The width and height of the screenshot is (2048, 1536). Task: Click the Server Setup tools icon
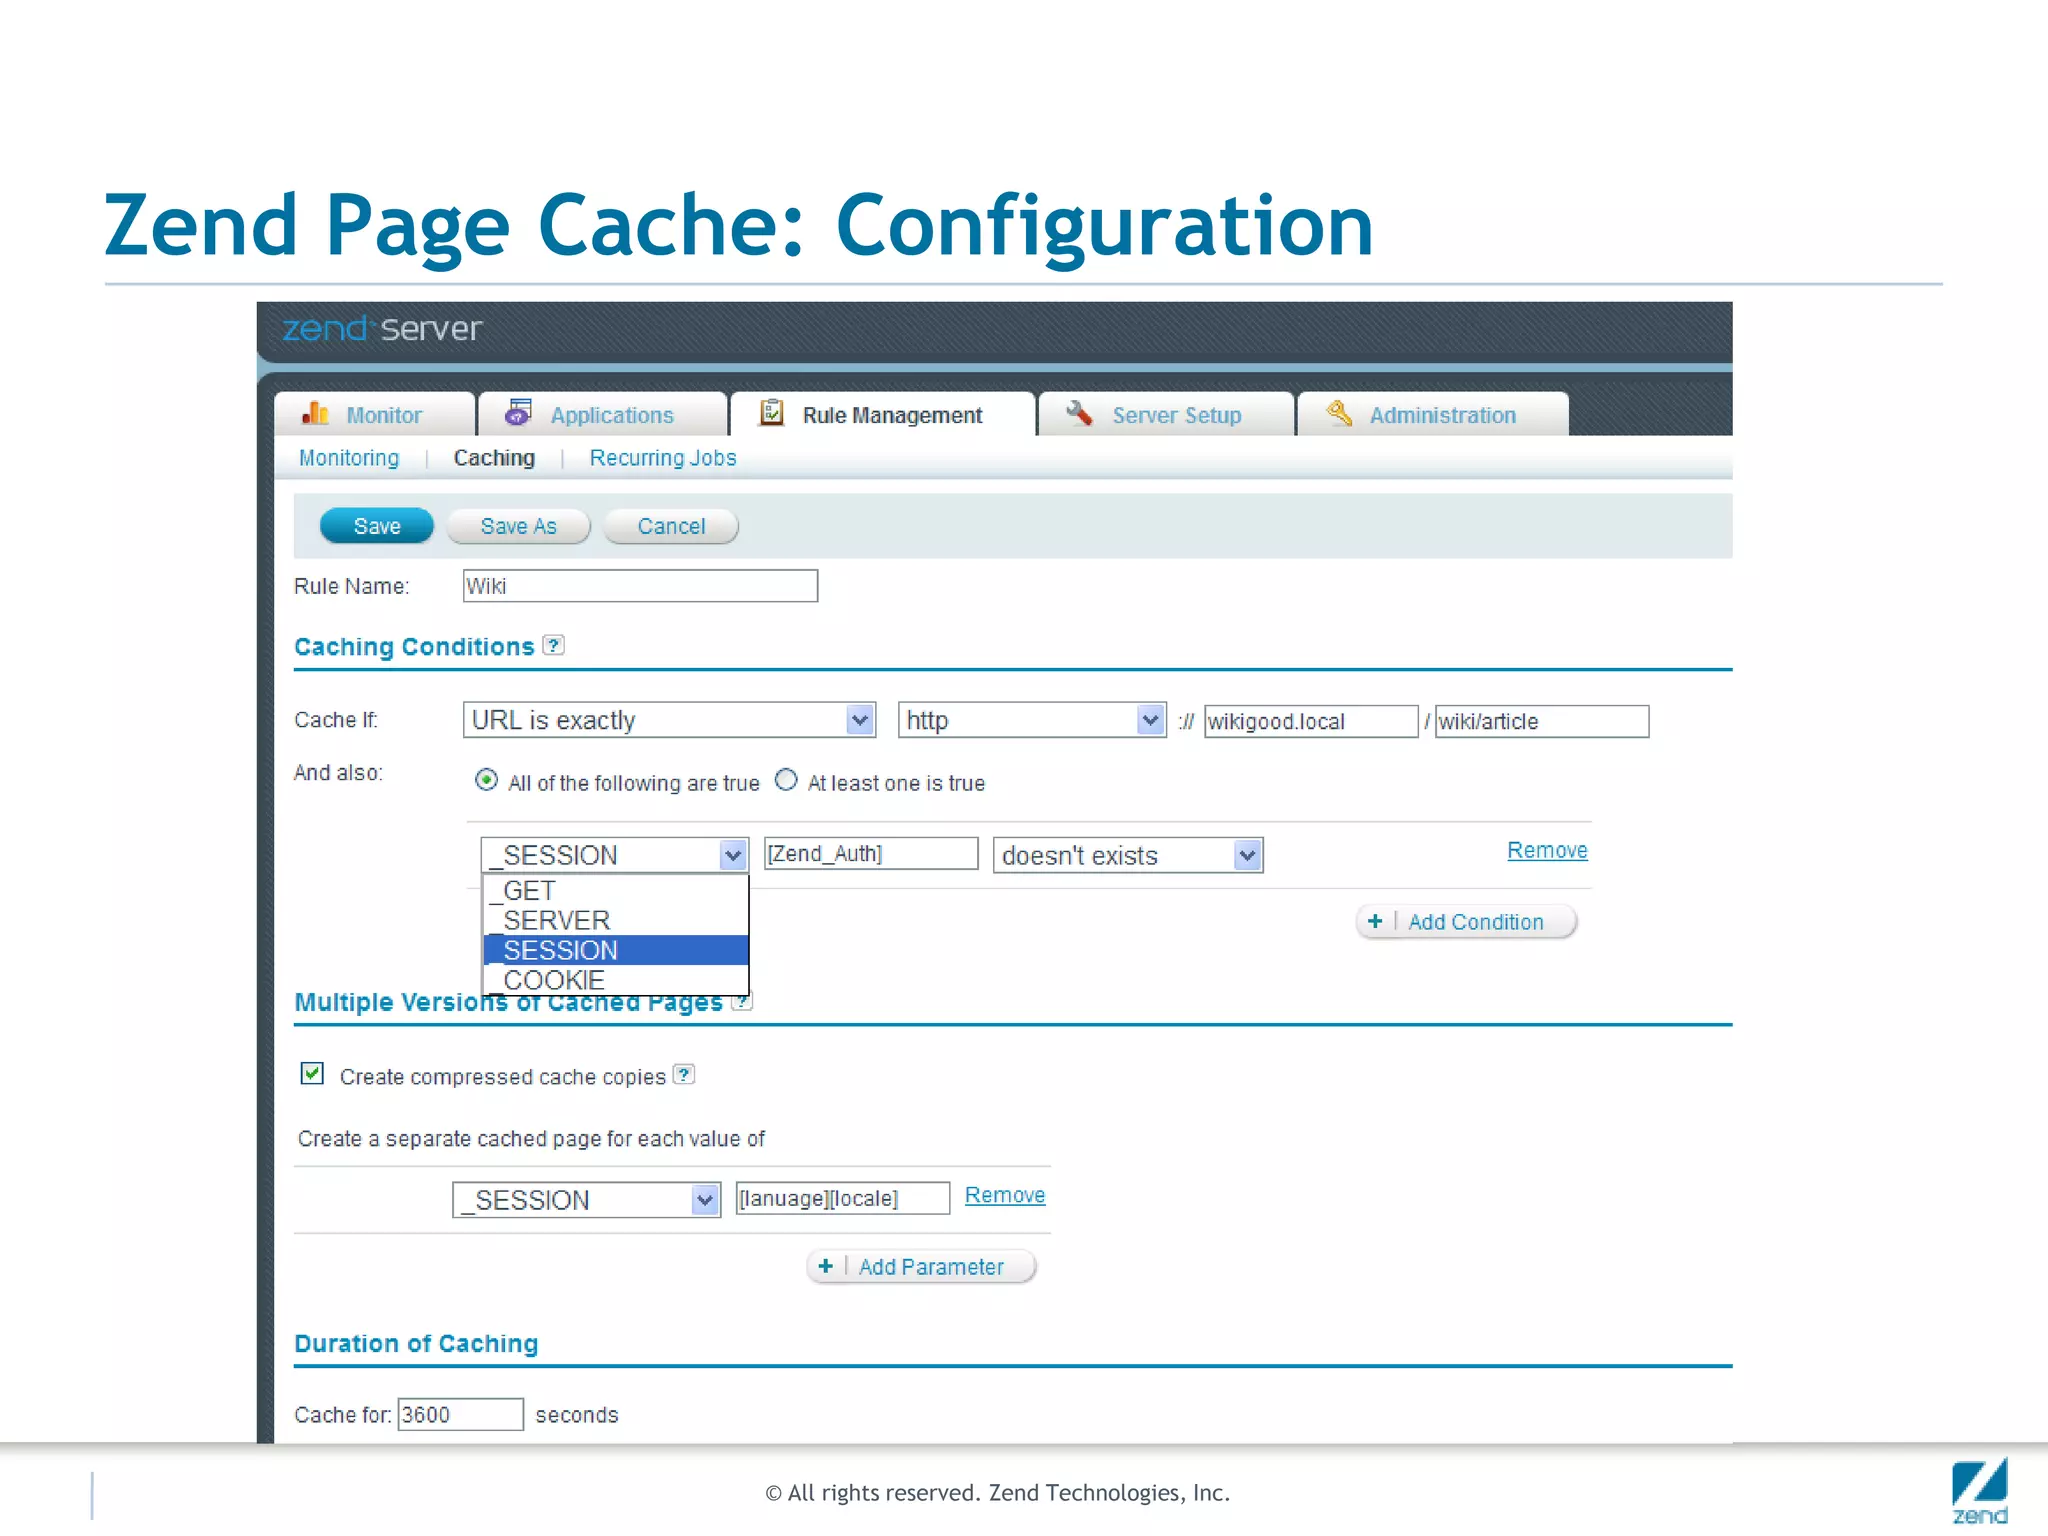(x=1079, y=413)
